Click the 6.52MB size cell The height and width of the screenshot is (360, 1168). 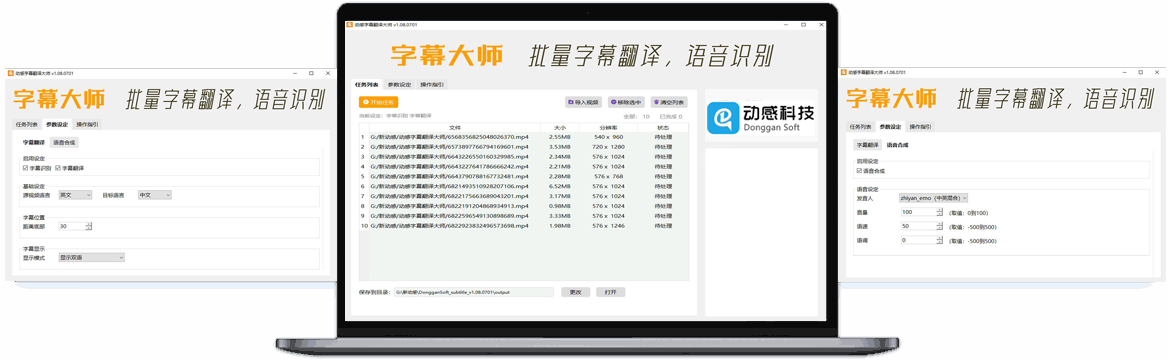click(x=560, y=186)
